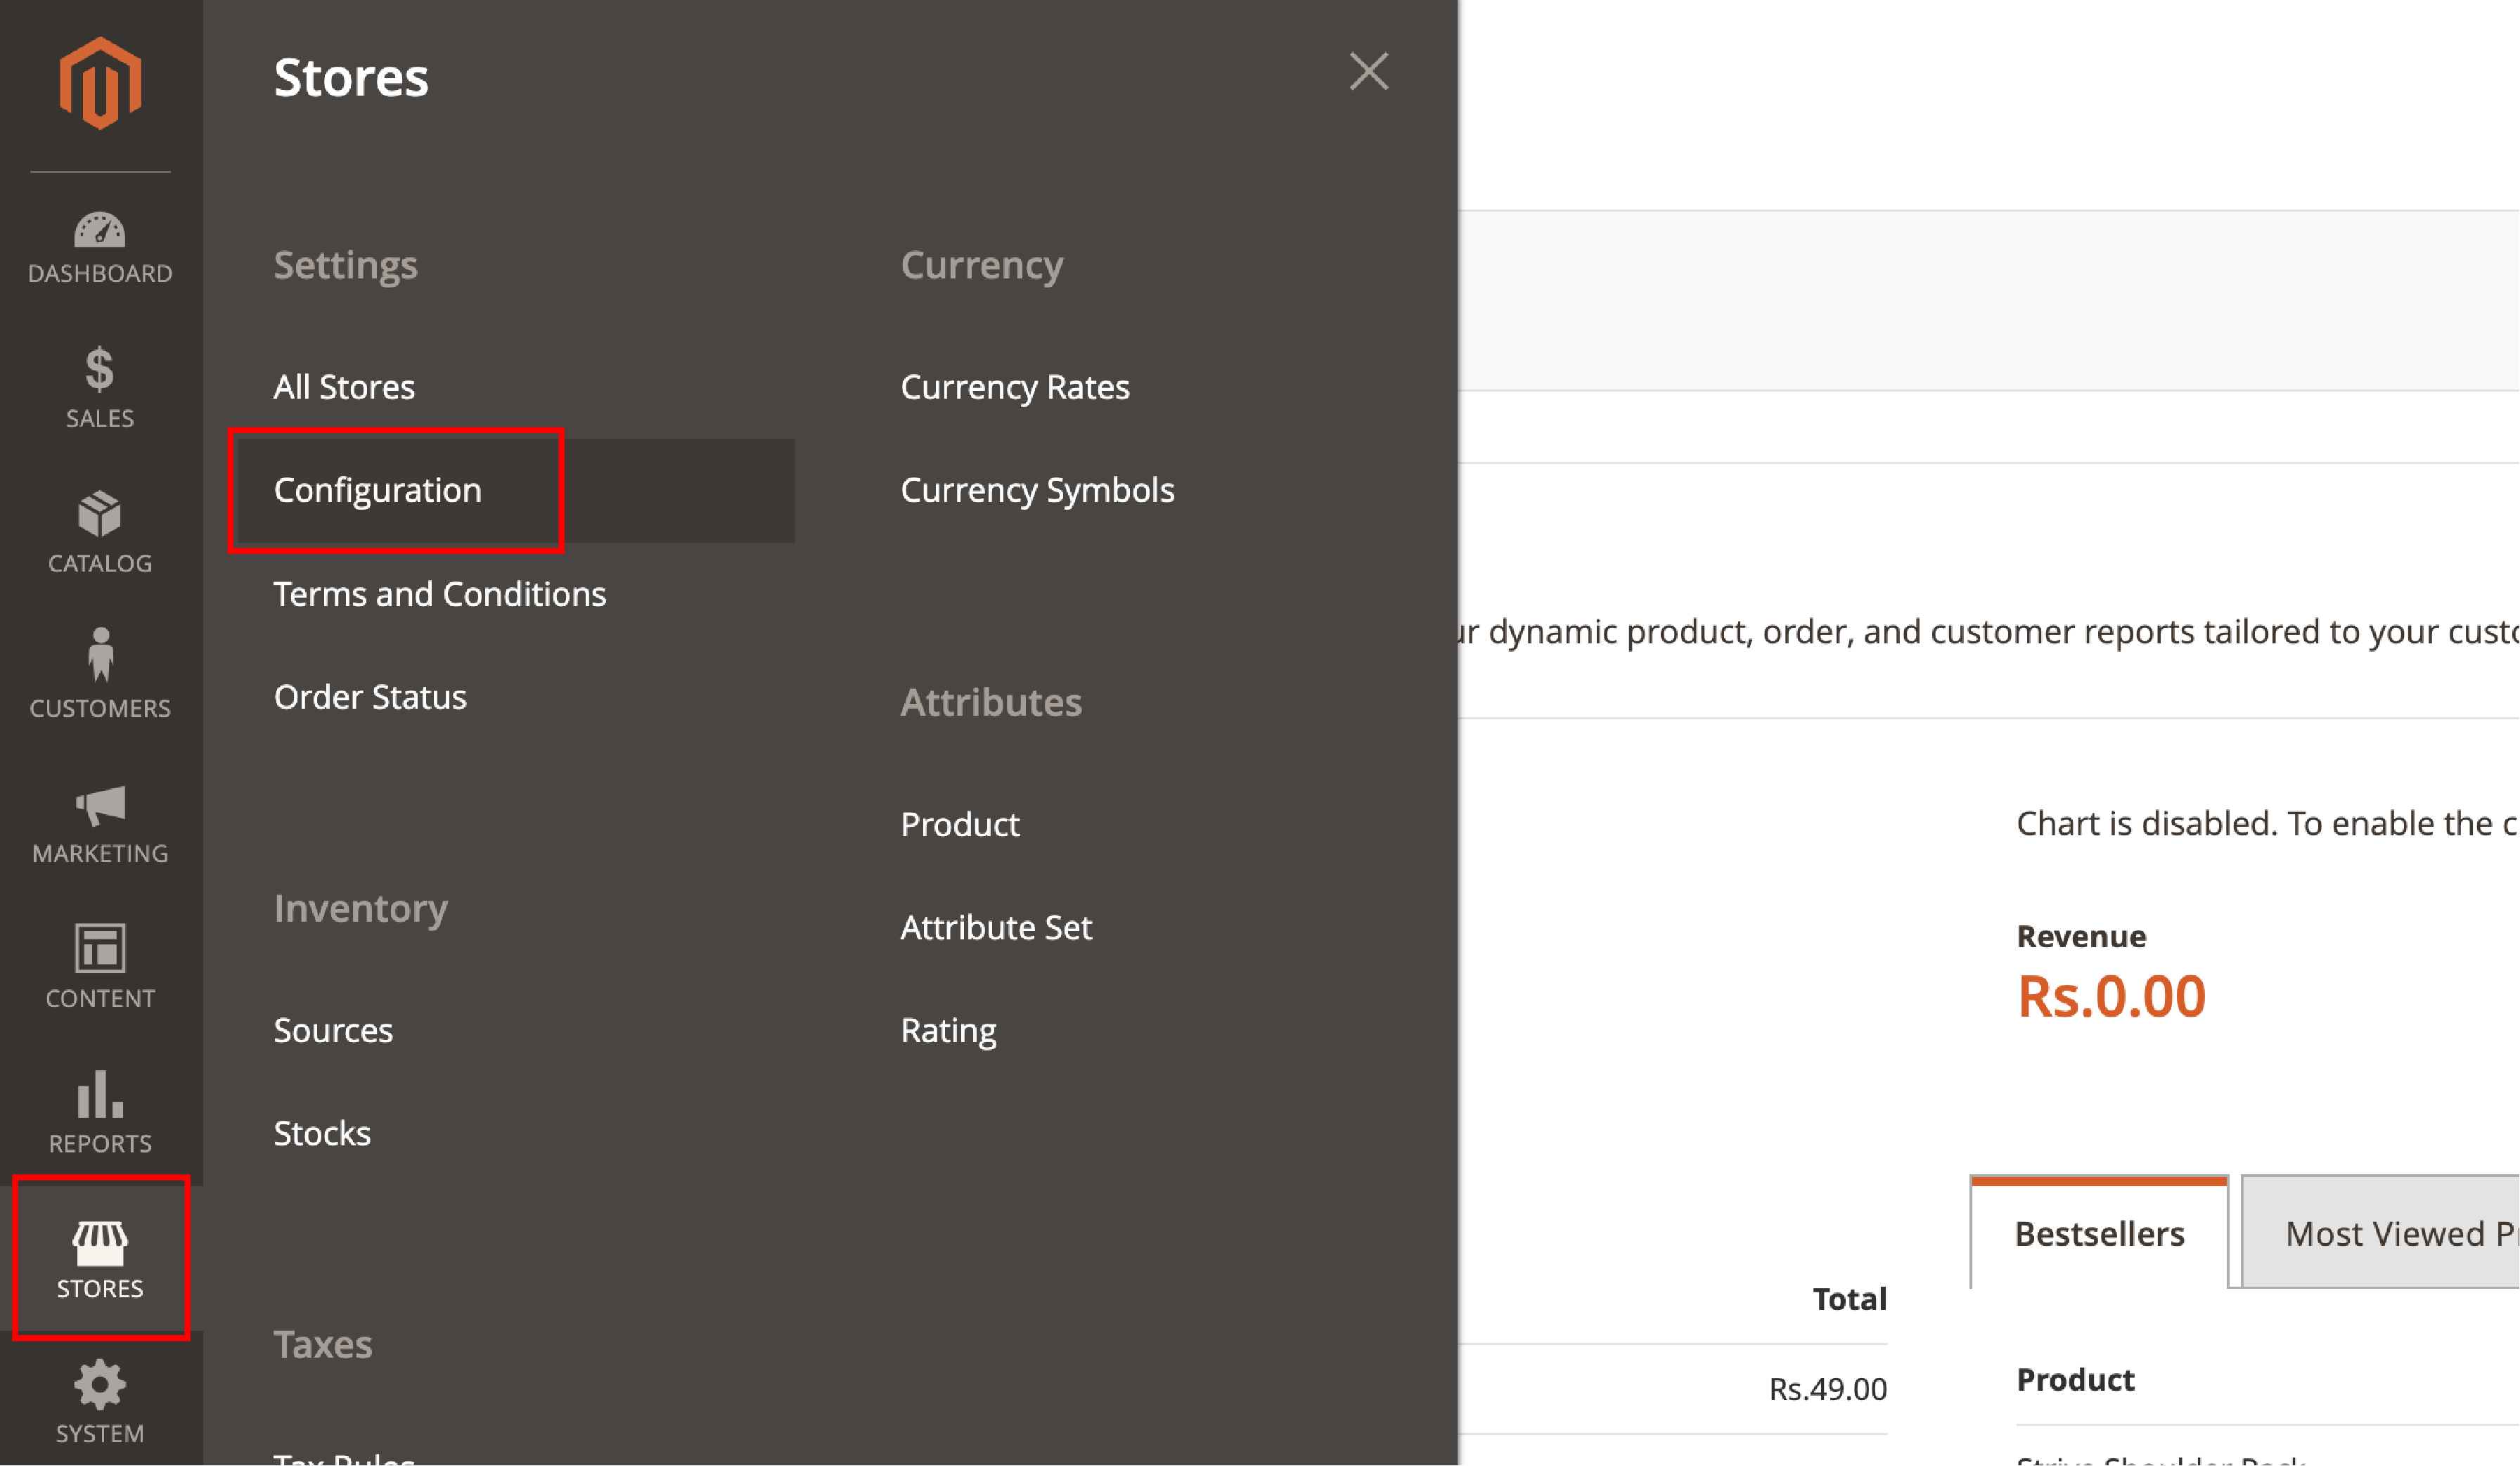Image resolution: width=2520 pixels, height=1466 pixels.
Task: Expand the Inventory section
Action: [x=359, y=906]
